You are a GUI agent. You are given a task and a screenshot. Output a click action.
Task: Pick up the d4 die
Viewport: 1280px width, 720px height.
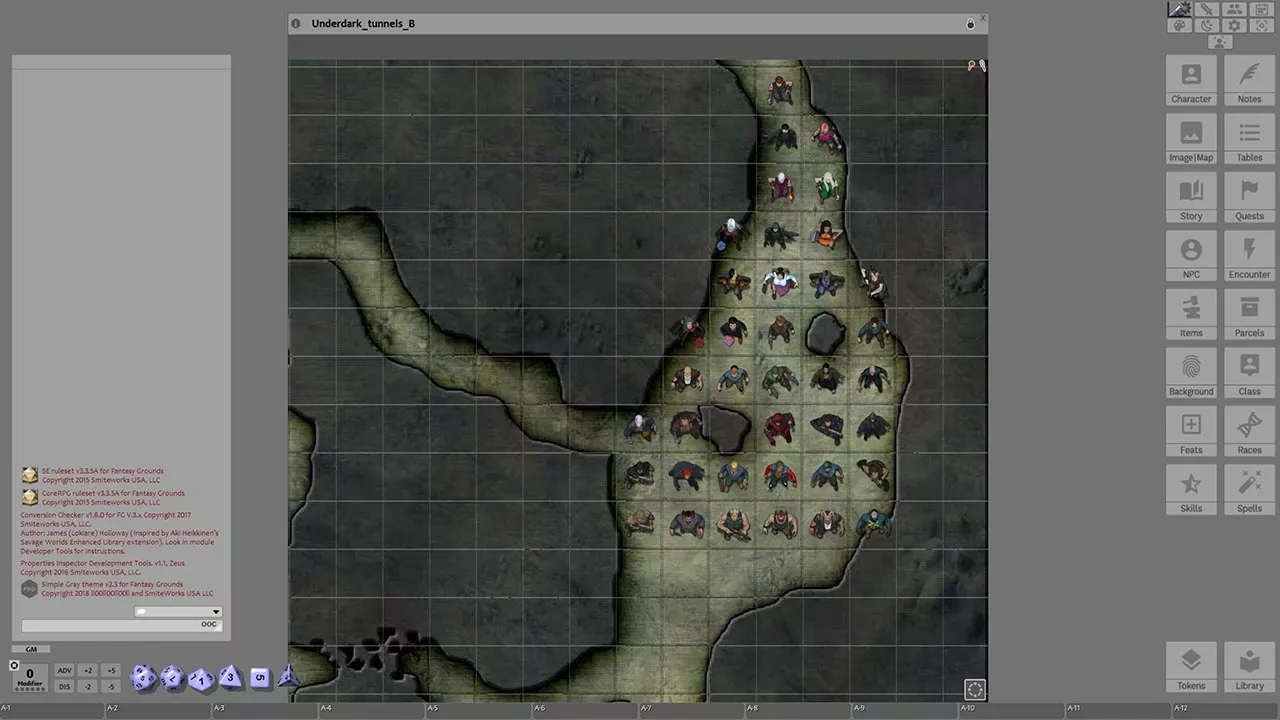[x=289, y=677]
